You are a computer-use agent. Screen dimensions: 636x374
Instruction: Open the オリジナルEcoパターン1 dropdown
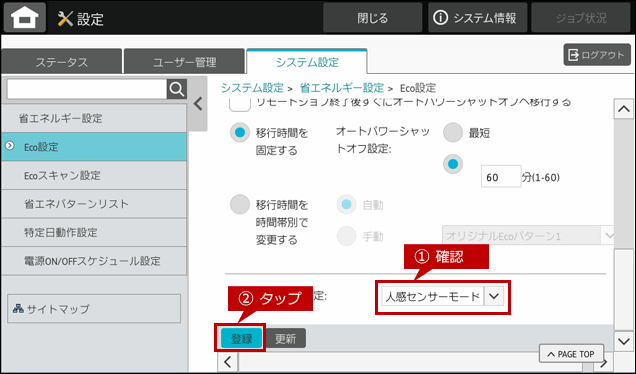click(528, 235)
